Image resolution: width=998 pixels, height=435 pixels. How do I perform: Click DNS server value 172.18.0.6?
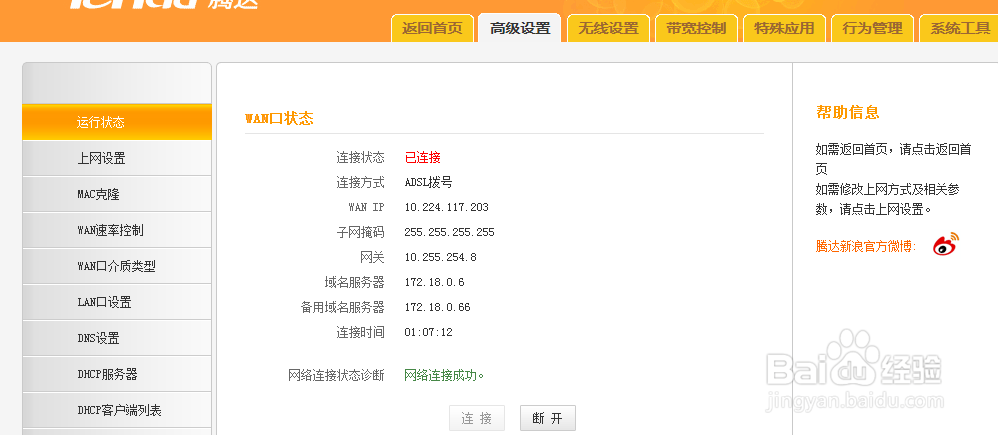click(435, 282)
